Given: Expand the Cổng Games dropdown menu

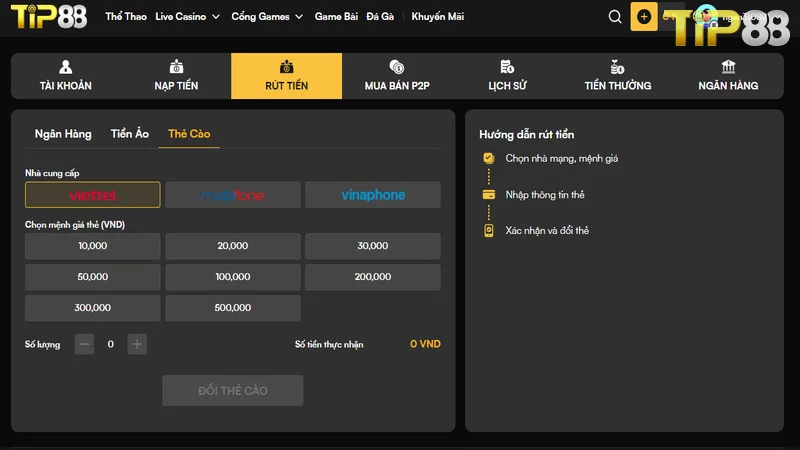Looking at the screenshot, I should point(266,17).
